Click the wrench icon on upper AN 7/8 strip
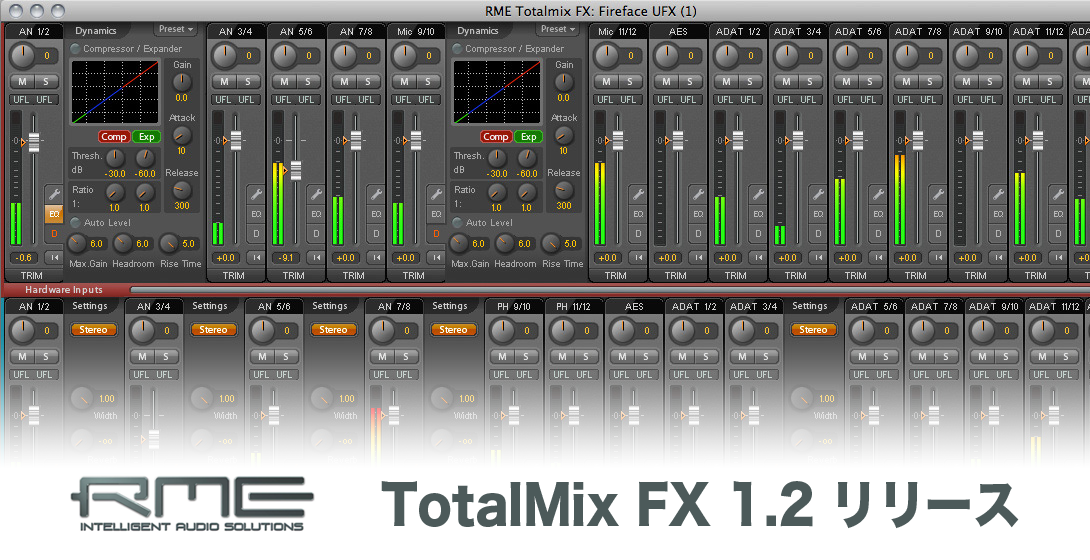This screenshot has width=1090, height=560. pyautogui.click(x=376, y=194)
